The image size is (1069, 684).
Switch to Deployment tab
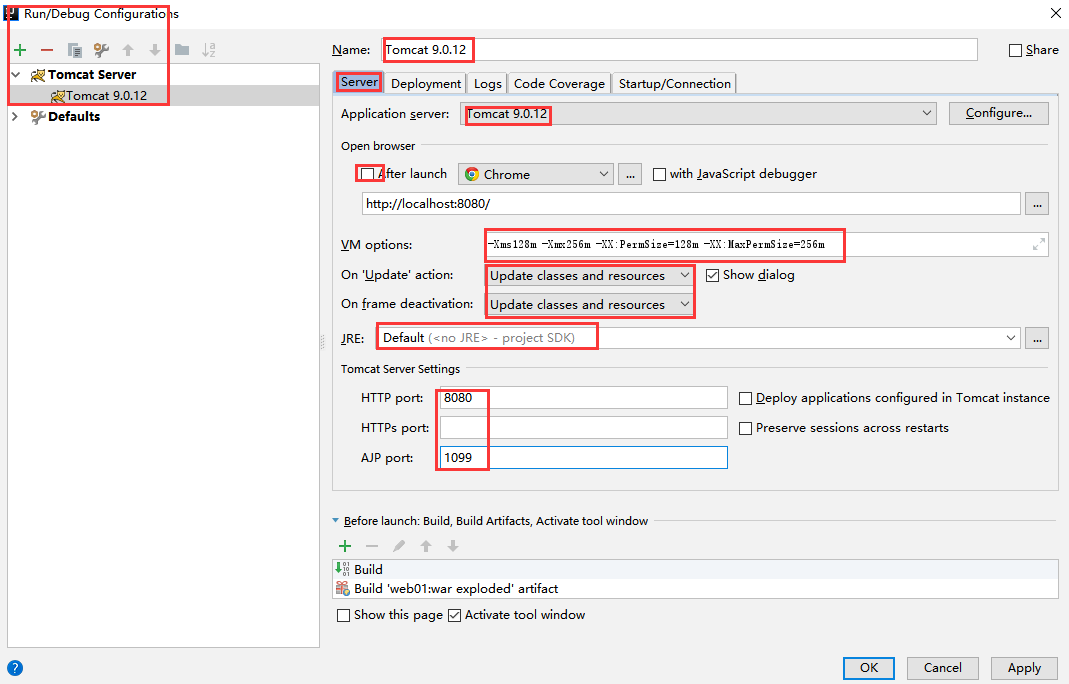[426, 83]
